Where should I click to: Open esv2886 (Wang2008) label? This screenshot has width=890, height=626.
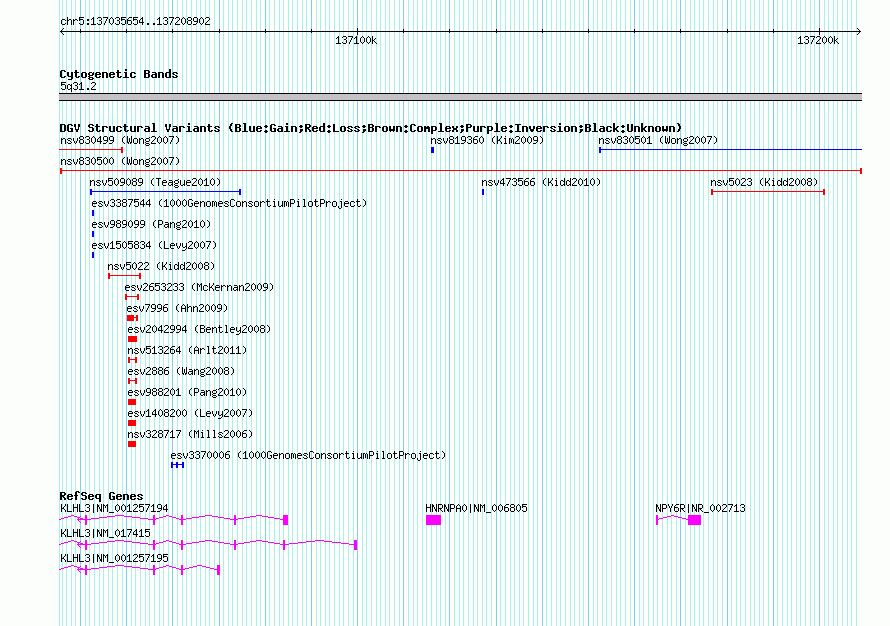pyautogui.click(x=181, y=371)
